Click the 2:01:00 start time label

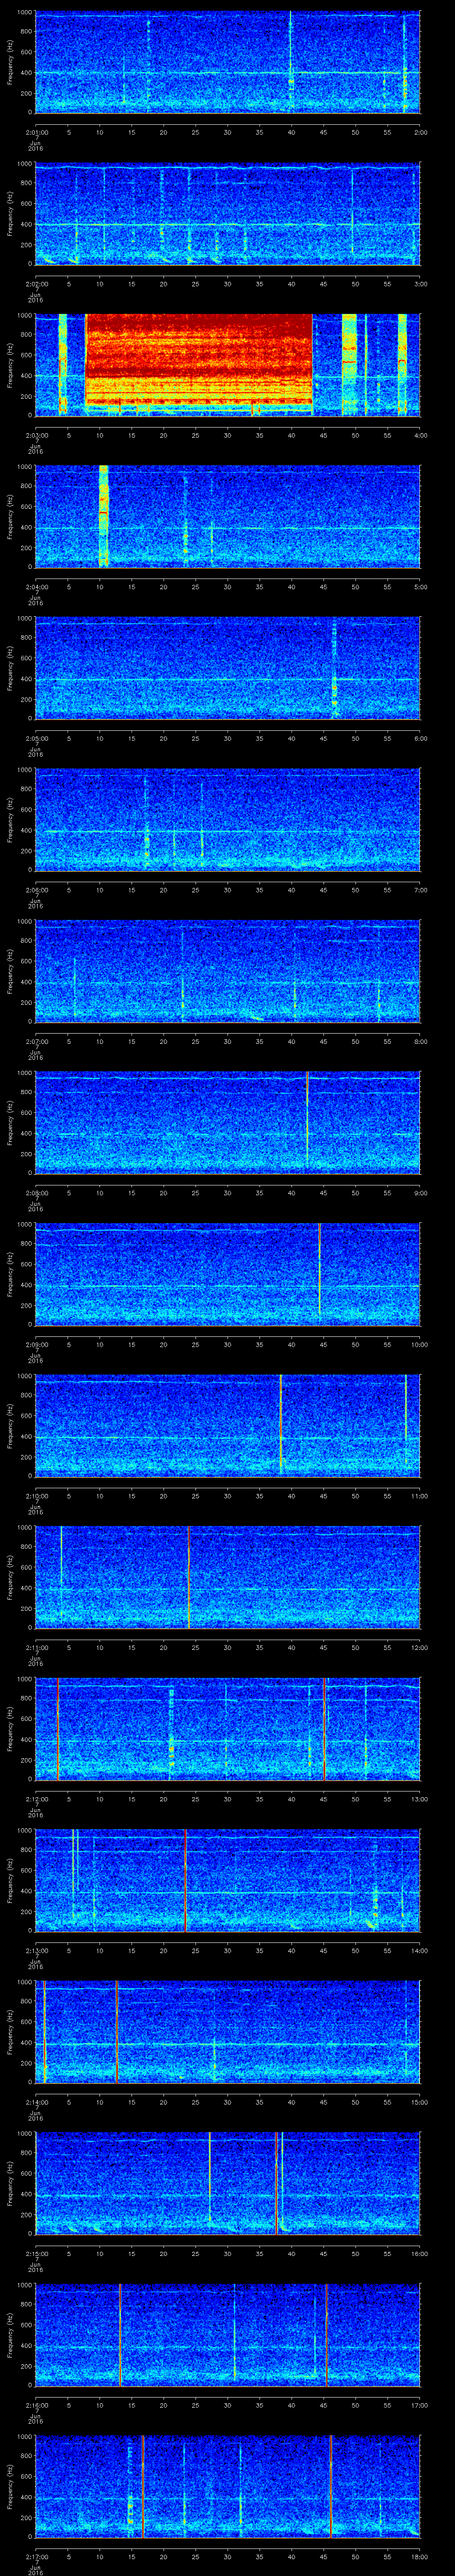coord(36,132)
